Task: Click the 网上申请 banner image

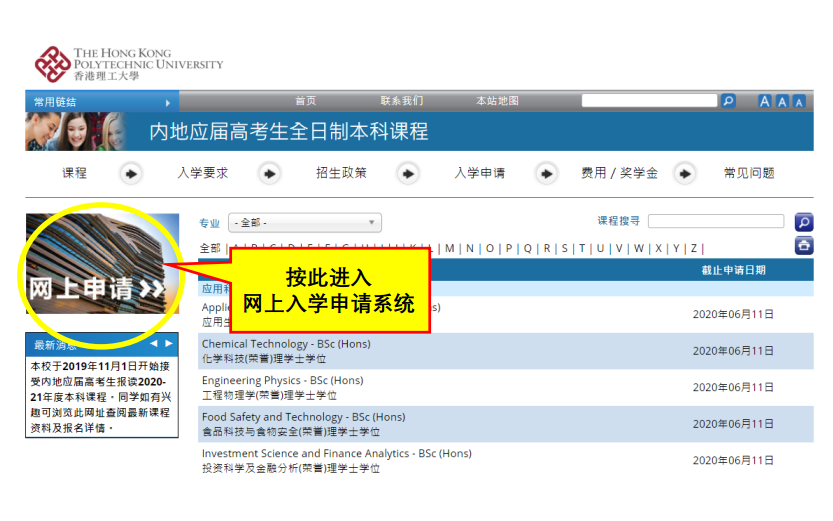Action: (x=100, y=265)
